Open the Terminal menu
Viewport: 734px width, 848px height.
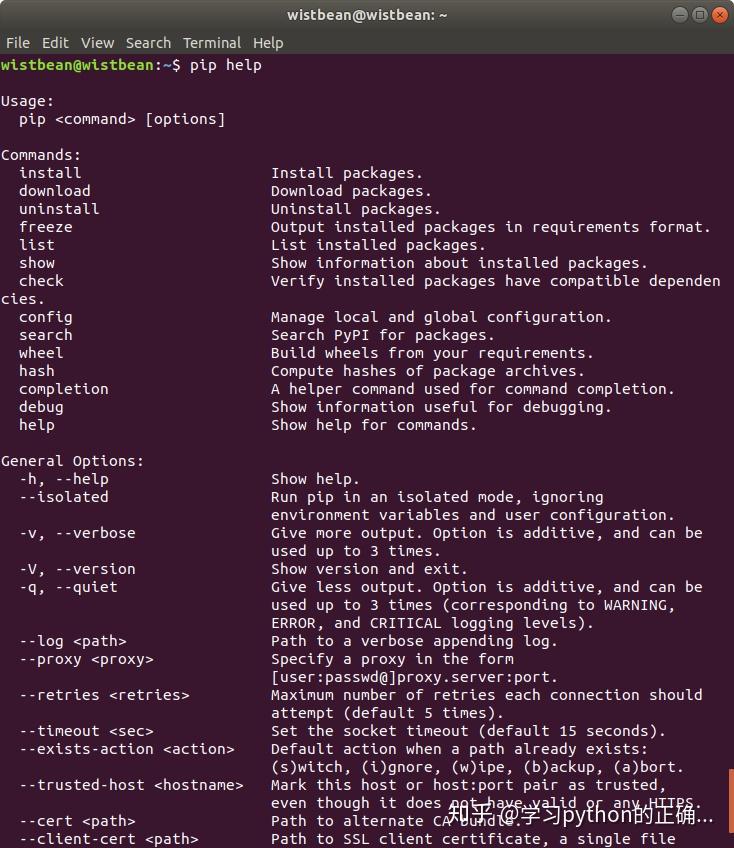click(x=212, y=43)
